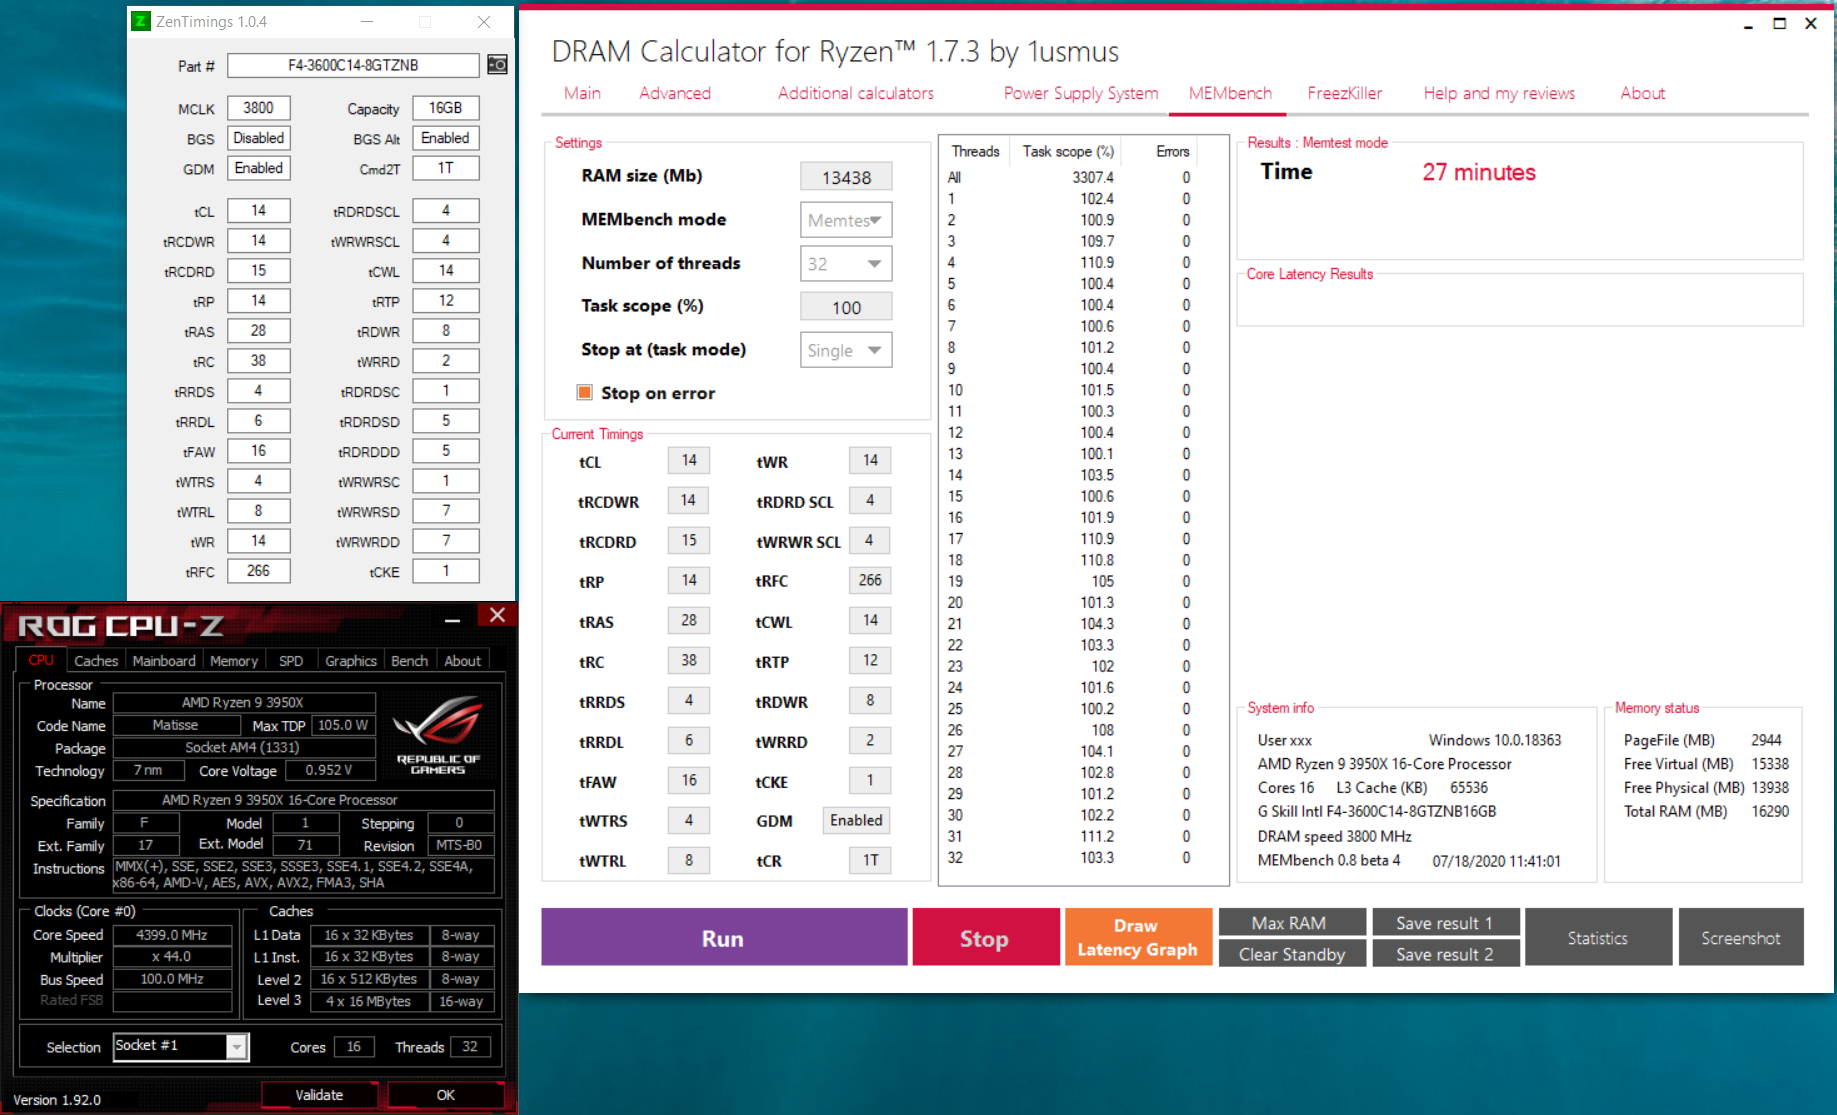Click the tRFC 266 value in ZenTimings
1837x1115 pixels.
point(258,571)
